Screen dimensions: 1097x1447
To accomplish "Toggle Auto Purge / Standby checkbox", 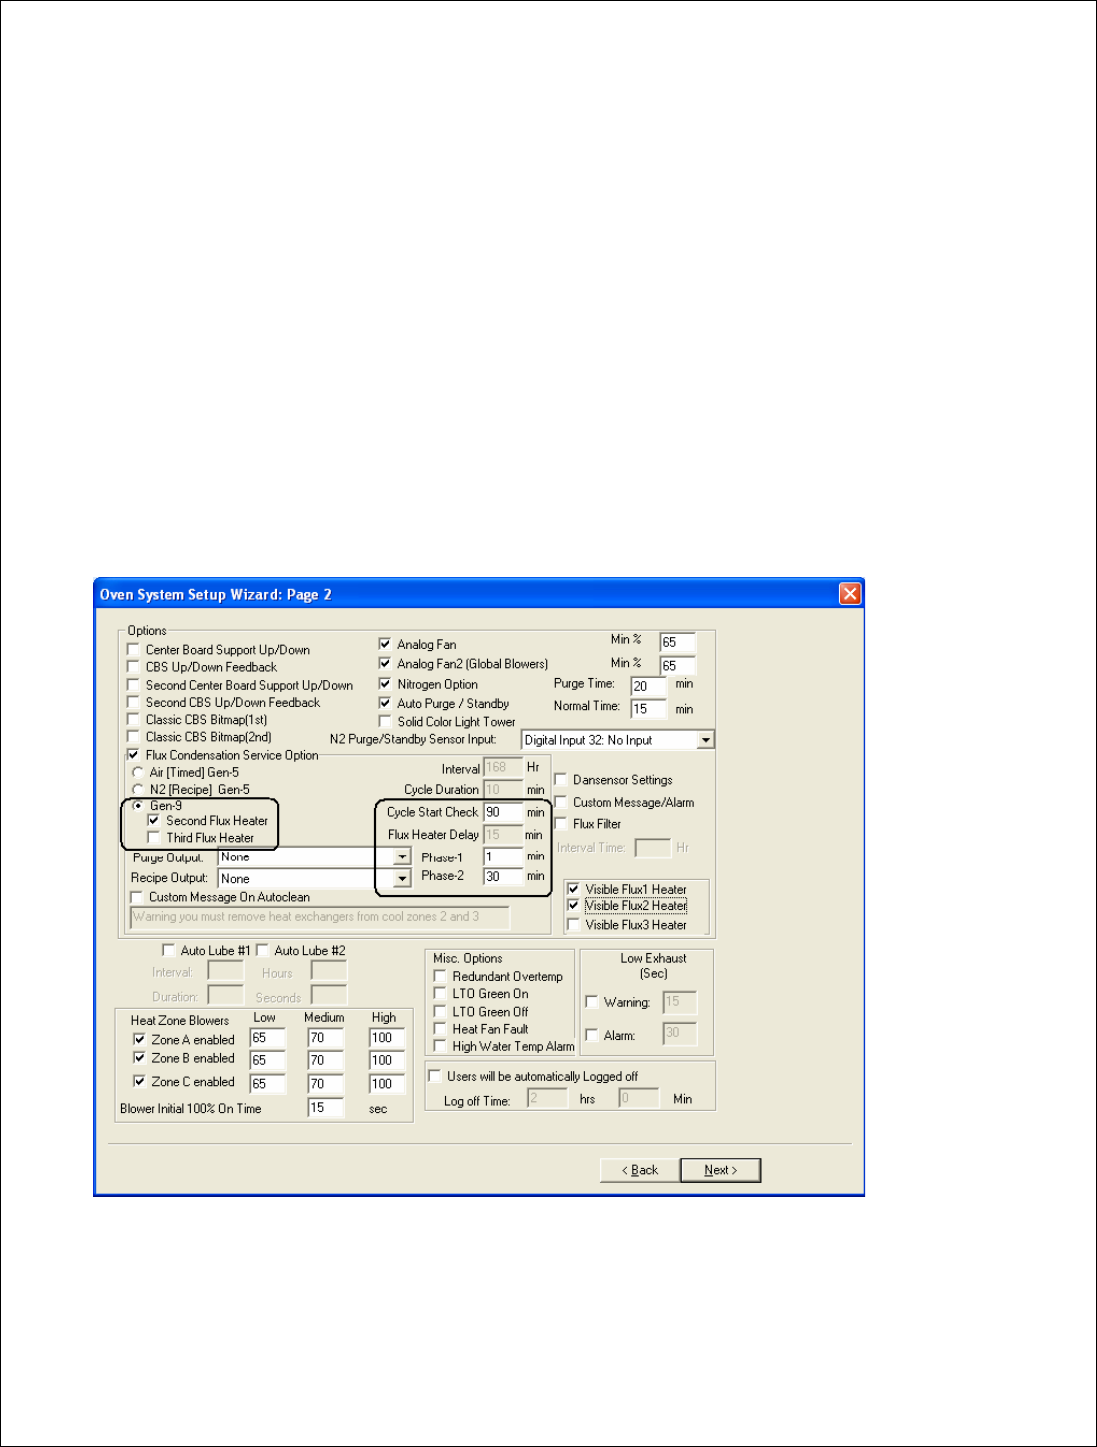I will (x=385, y=703).
